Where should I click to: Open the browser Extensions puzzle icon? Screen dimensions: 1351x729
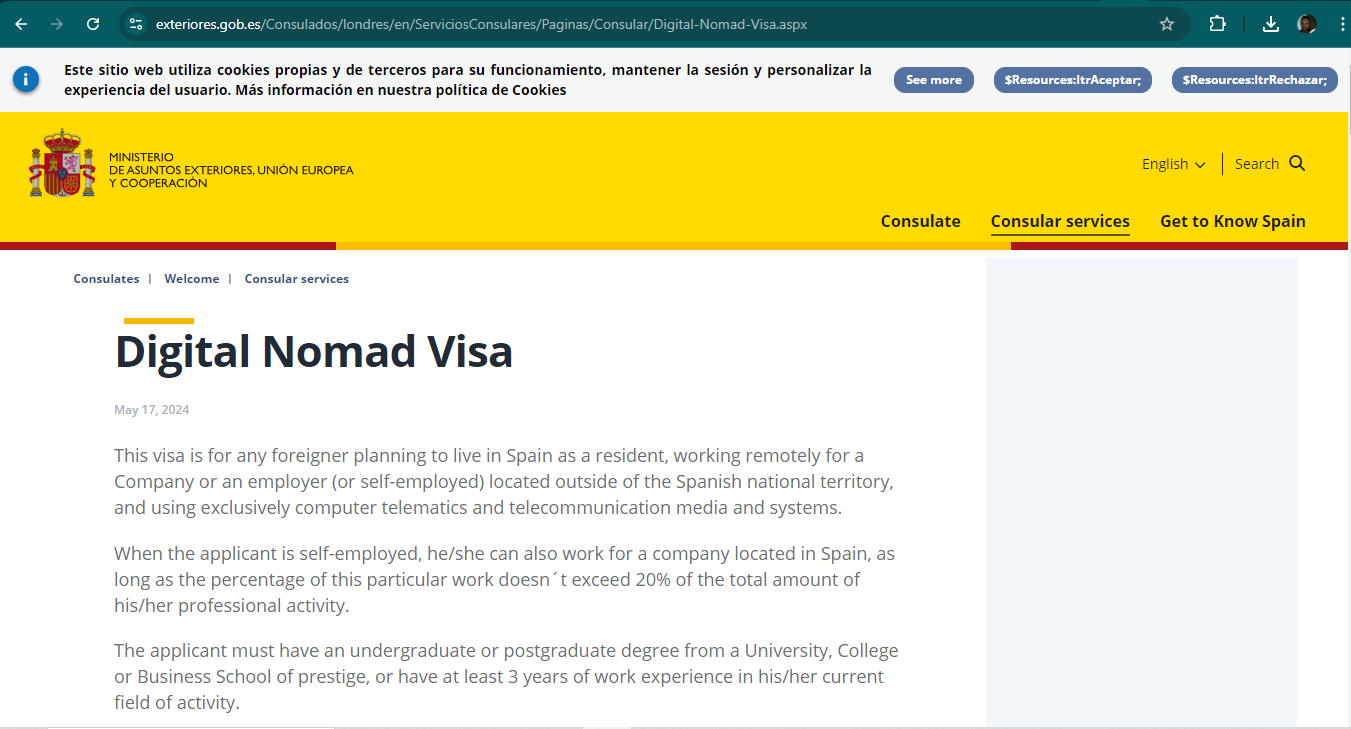1218,24
